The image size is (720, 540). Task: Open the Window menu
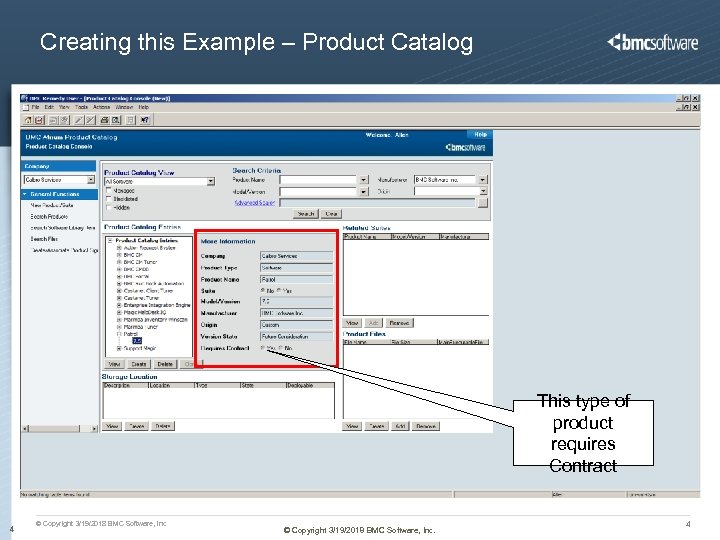[124, 107]
